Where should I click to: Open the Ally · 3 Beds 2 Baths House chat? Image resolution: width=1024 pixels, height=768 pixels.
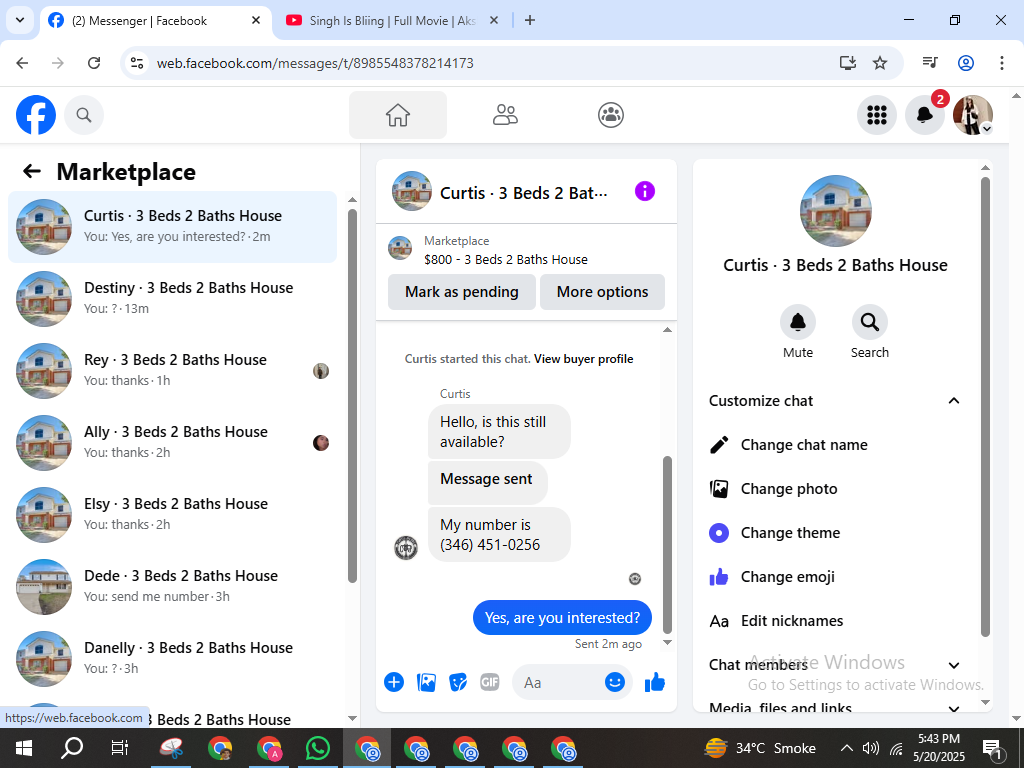(x=172, y=443)
